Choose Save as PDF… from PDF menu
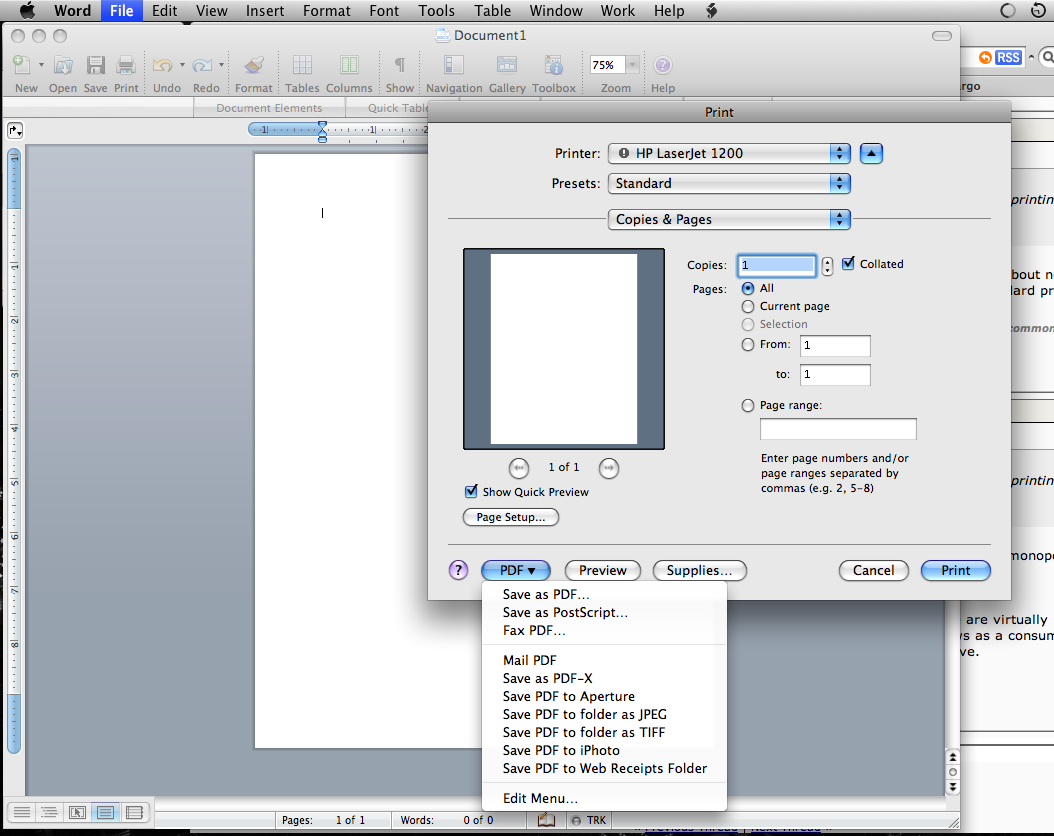The height and width of the screenshot is (836, 1054). (546, 595)
